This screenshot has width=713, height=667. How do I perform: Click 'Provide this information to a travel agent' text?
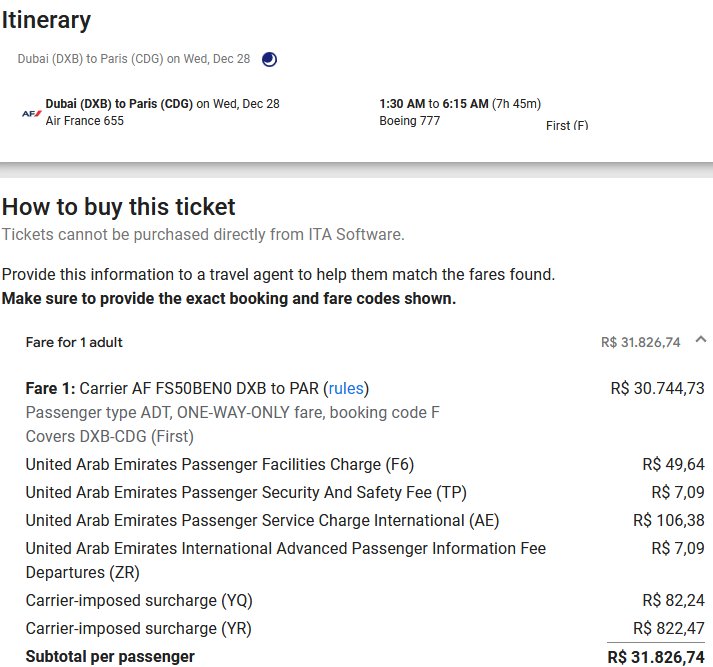coord(278,275)
